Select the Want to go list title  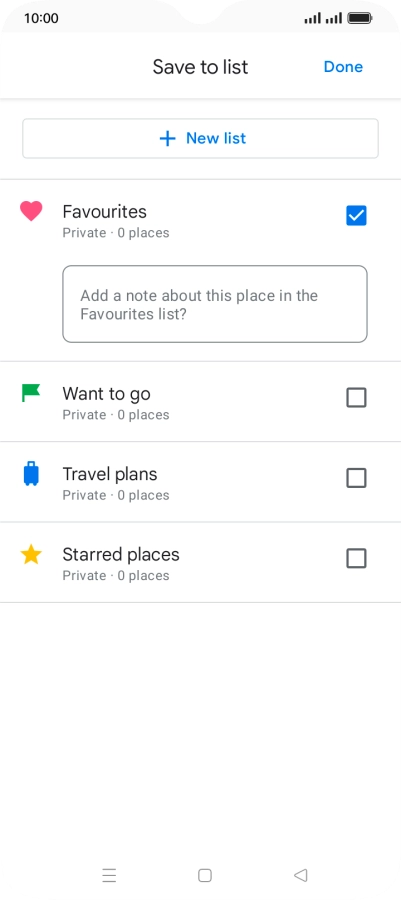(106, 394)
